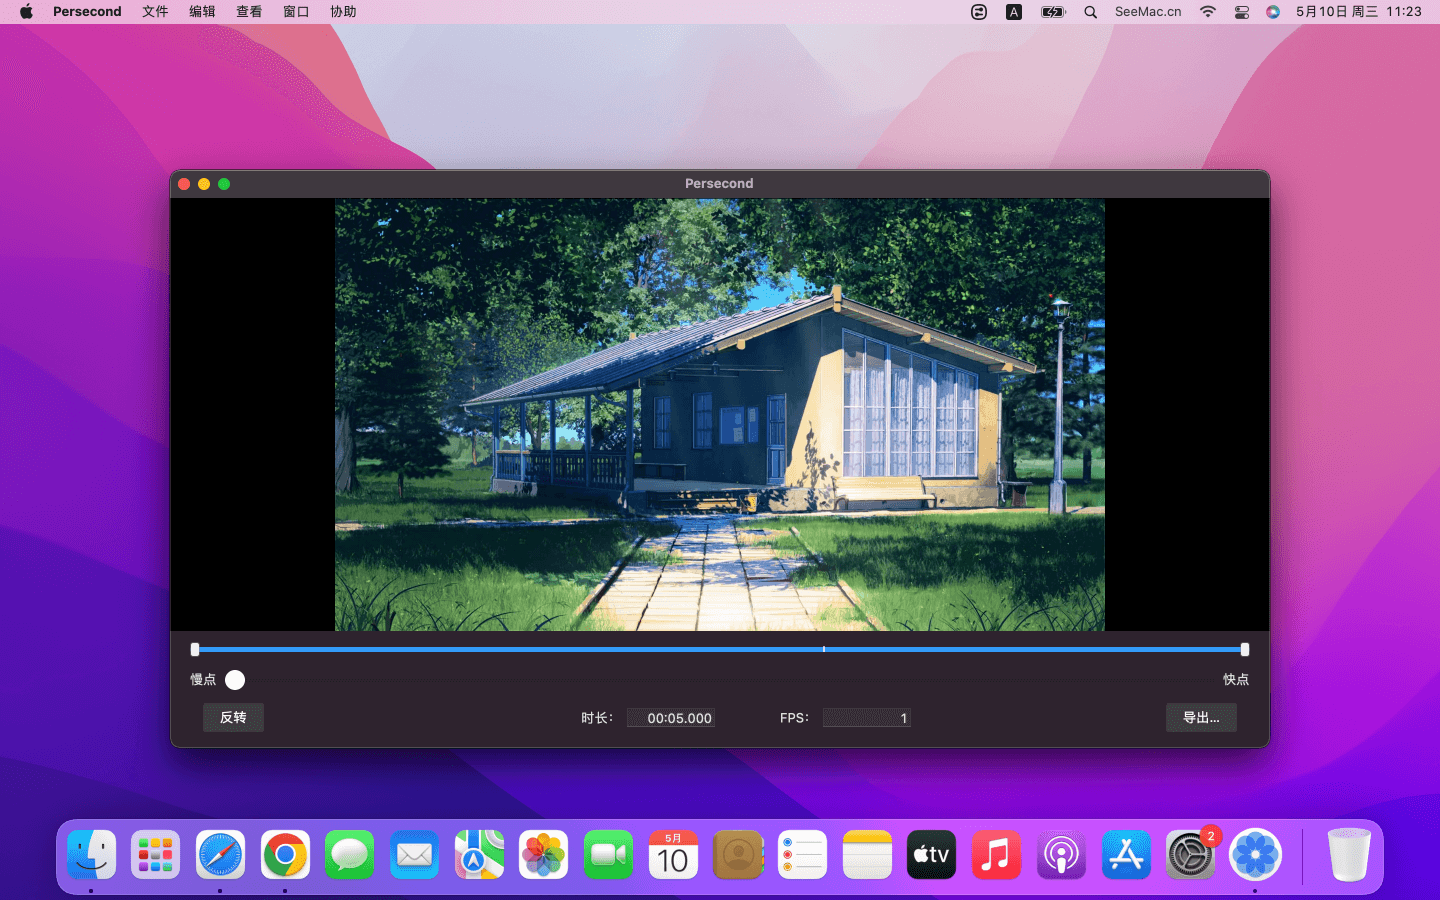The image size is (1440, 900).
Task: Open the 窗口 menu
Action: point(296,12)
